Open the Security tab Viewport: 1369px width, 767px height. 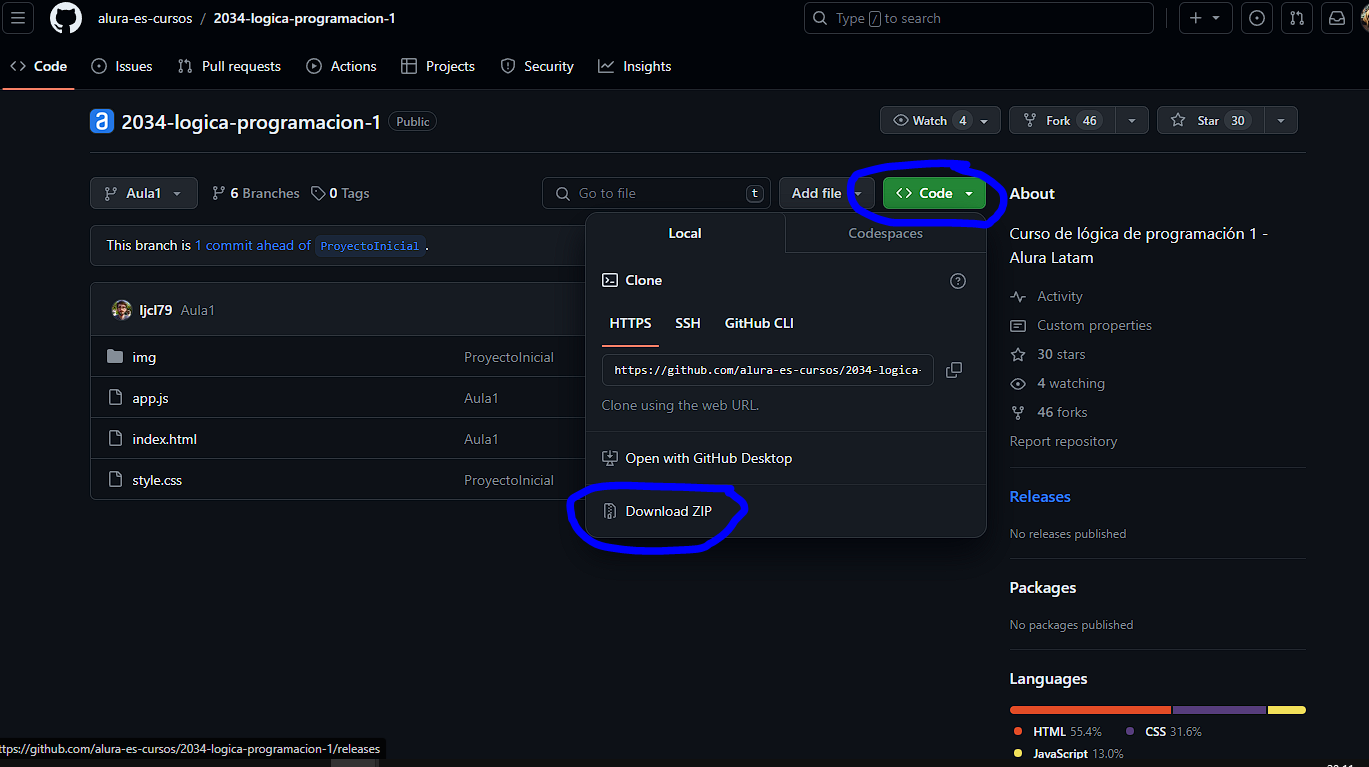(537, 66)
